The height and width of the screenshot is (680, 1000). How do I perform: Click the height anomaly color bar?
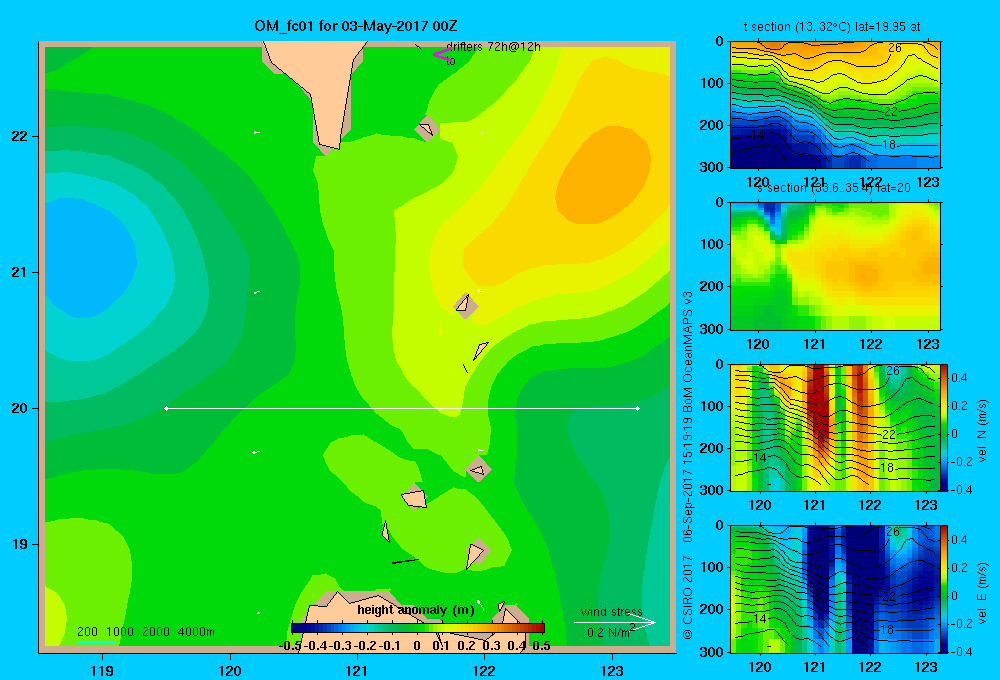[x=418, y=628]
